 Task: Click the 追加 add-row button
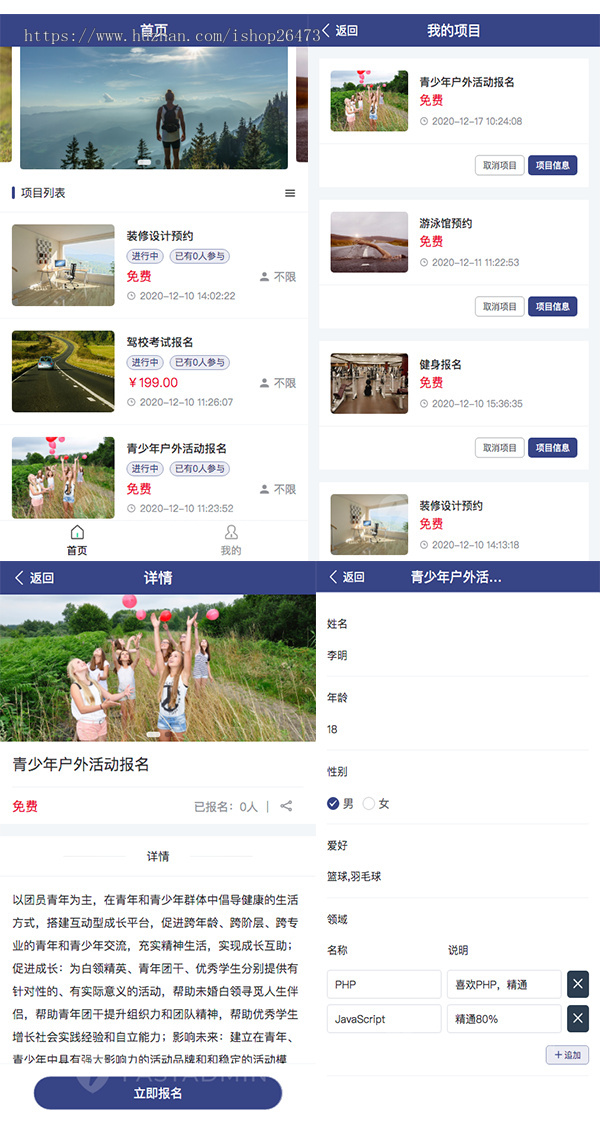[567, 1055]
